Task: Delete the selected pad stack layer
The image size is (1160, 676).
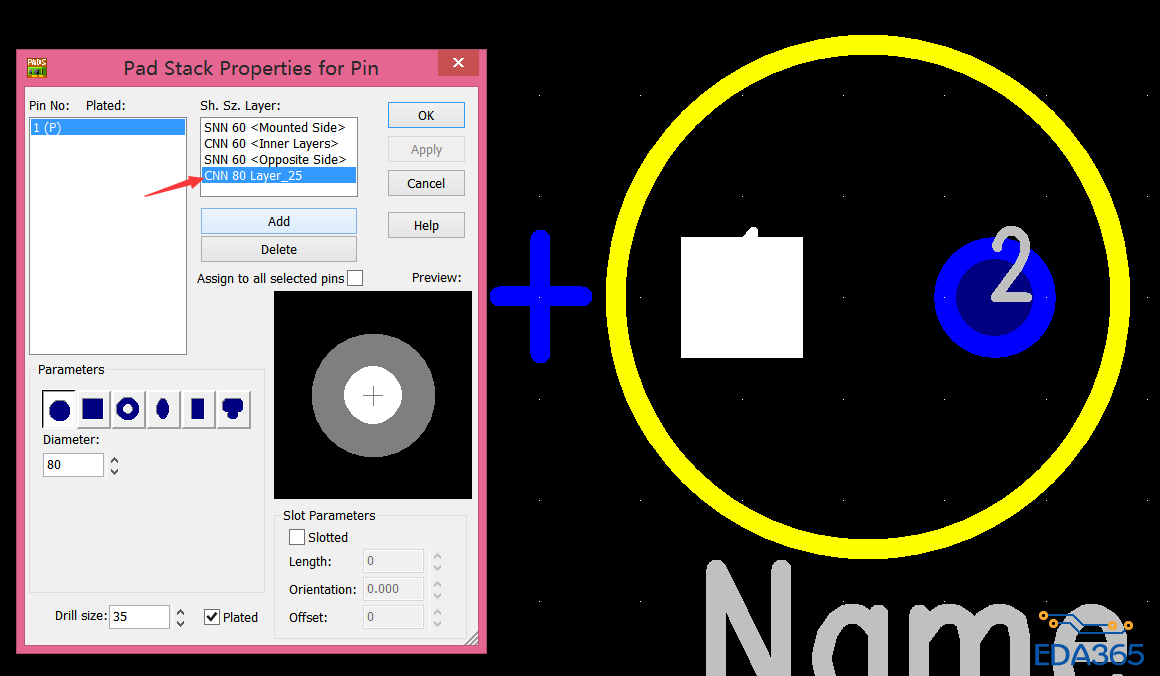Action: 279,249
